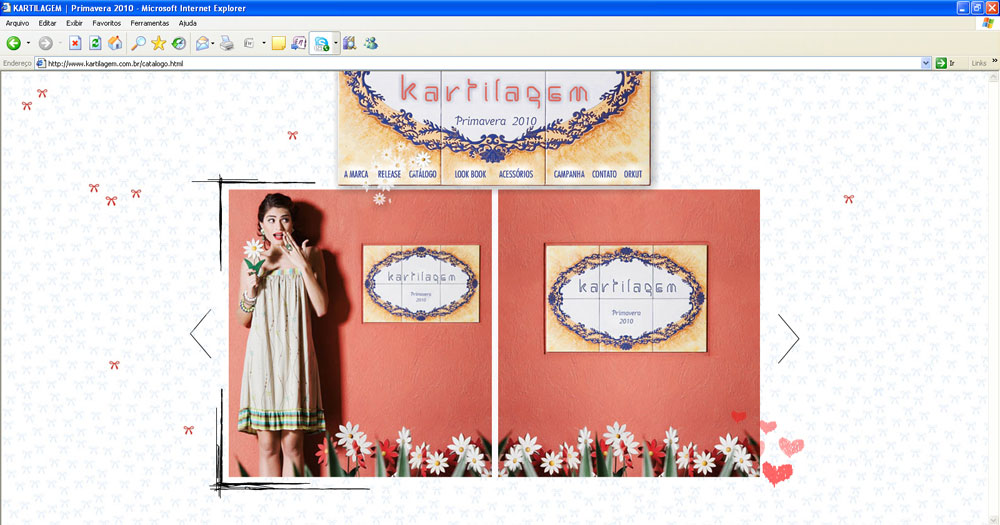The image size is (1000, 525).
Task: Open the Messenger people icon
Action: pyautogui.click(x=371, y=43)
